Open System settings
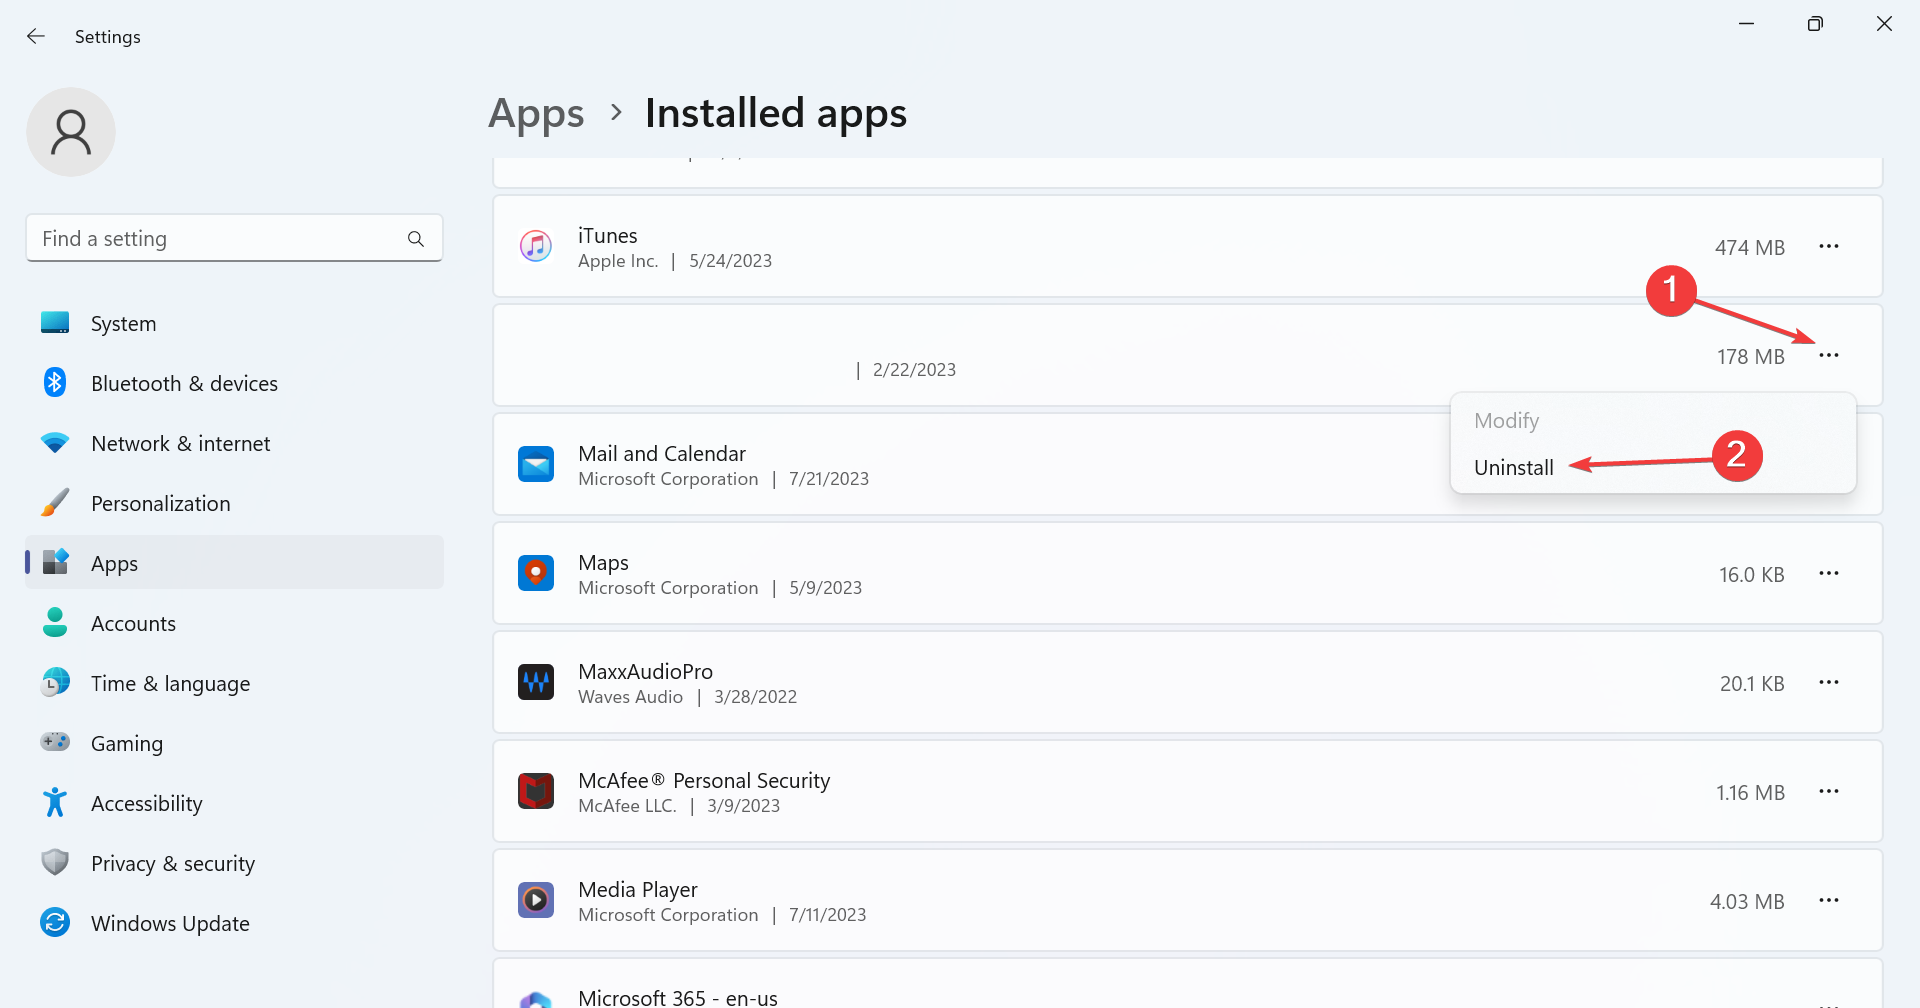The image size is (1920, 1008). [x=234, y=324]
